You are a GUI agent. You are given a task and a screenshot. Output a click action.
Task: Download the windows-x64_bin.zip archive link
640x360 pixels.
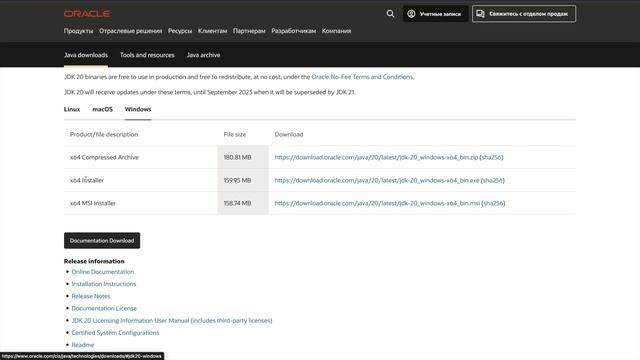(x=376, y=157)
